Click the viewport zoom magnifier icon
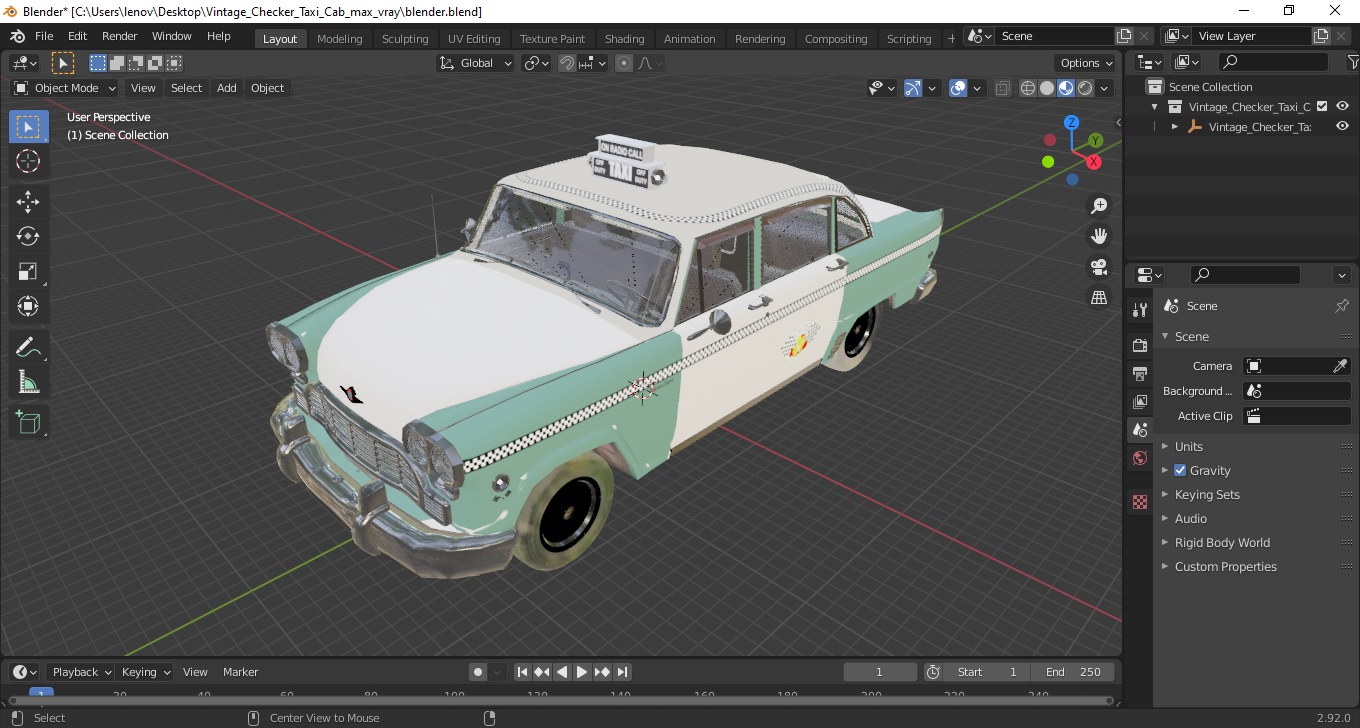Screen dimensions: 1360x728 [1099, 206]
